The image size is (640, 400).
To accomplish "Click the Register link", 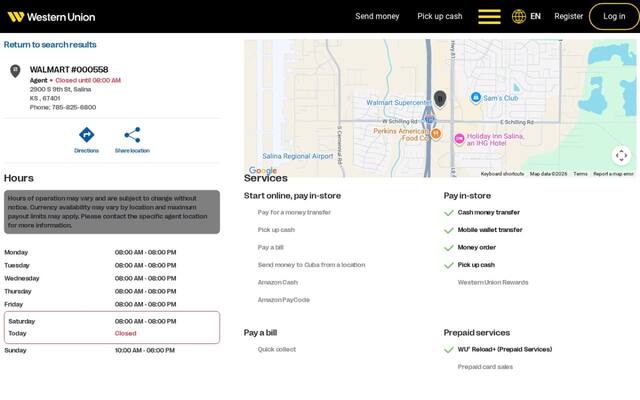I will (x=569, y=16).
